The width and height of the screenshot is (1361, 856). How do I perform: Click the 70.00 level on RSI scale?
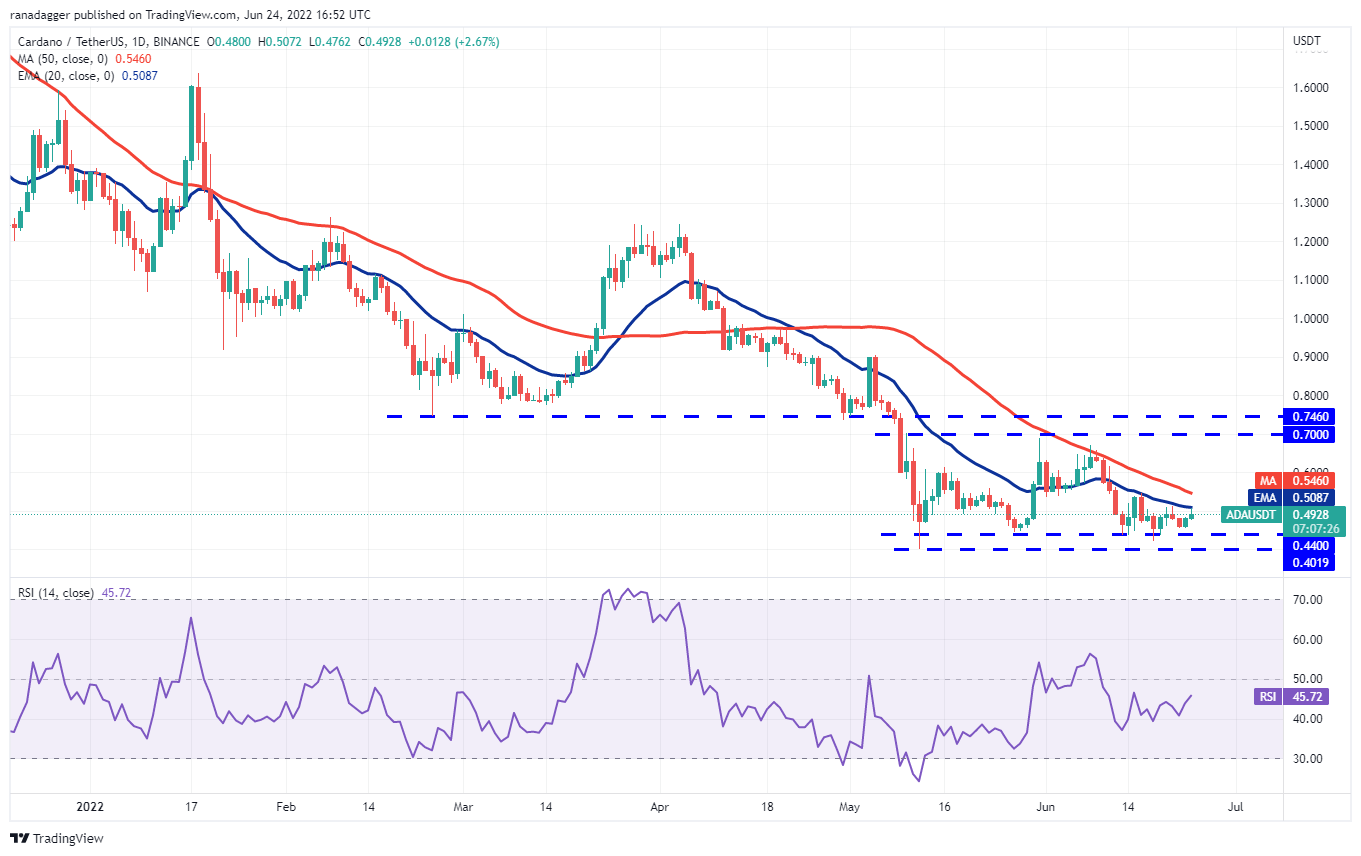[x=1309, y=600]
